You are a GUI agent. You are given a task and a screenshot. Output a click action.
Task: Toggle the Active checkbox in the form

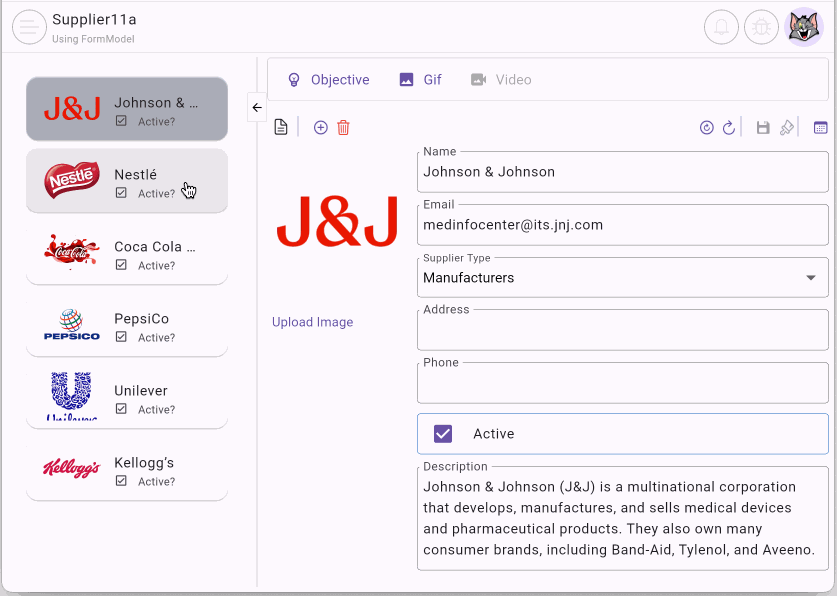coord(443,434)
